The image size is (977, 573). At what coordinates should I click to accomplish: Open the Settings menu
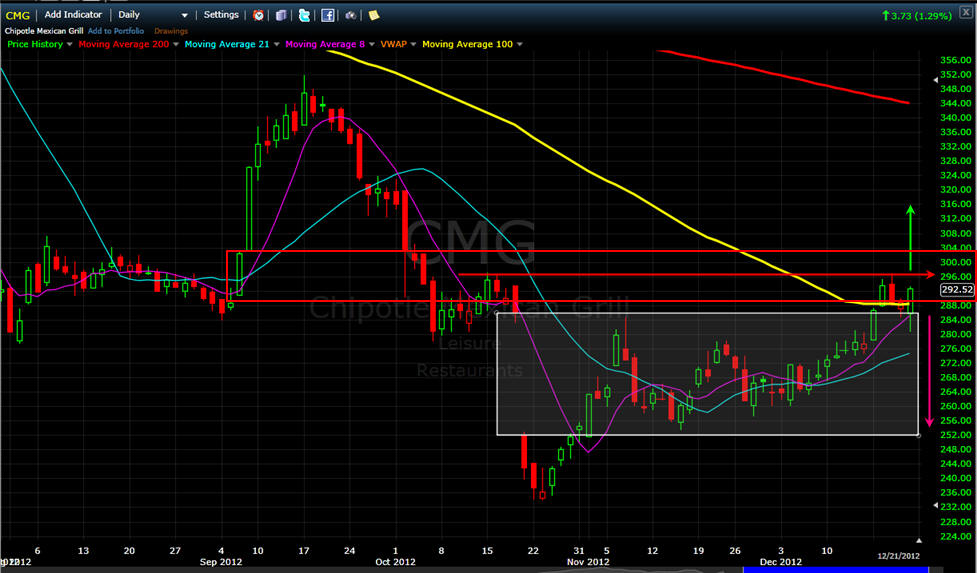pyautogui.click(x=221, y=15)
